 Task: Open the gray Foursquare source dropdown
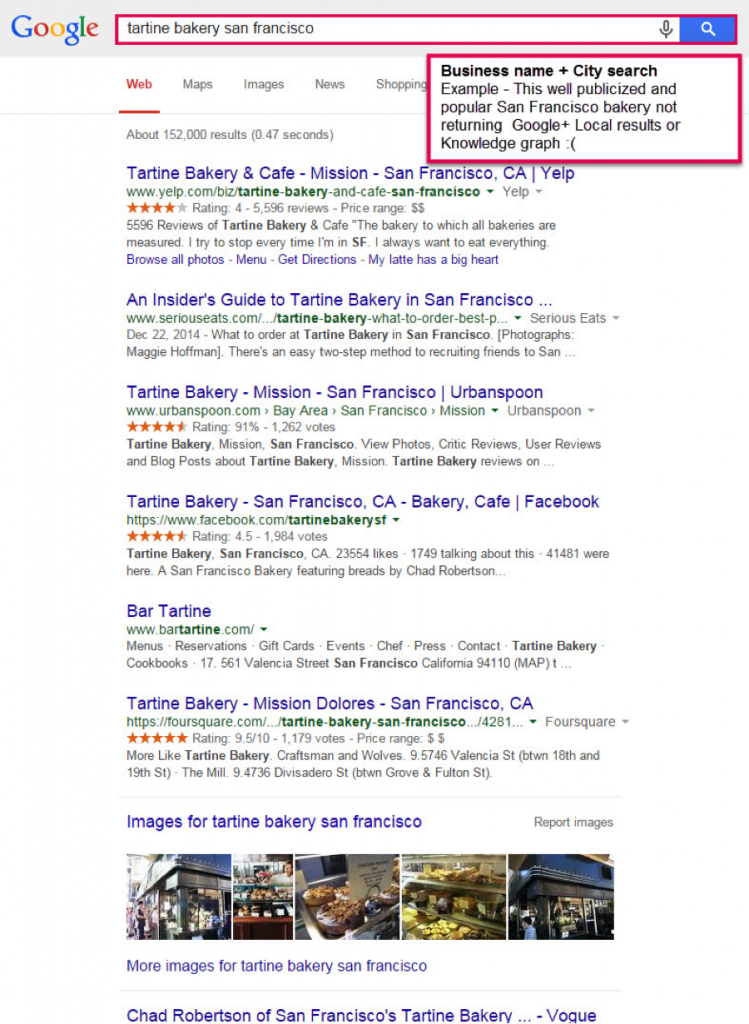625,722
